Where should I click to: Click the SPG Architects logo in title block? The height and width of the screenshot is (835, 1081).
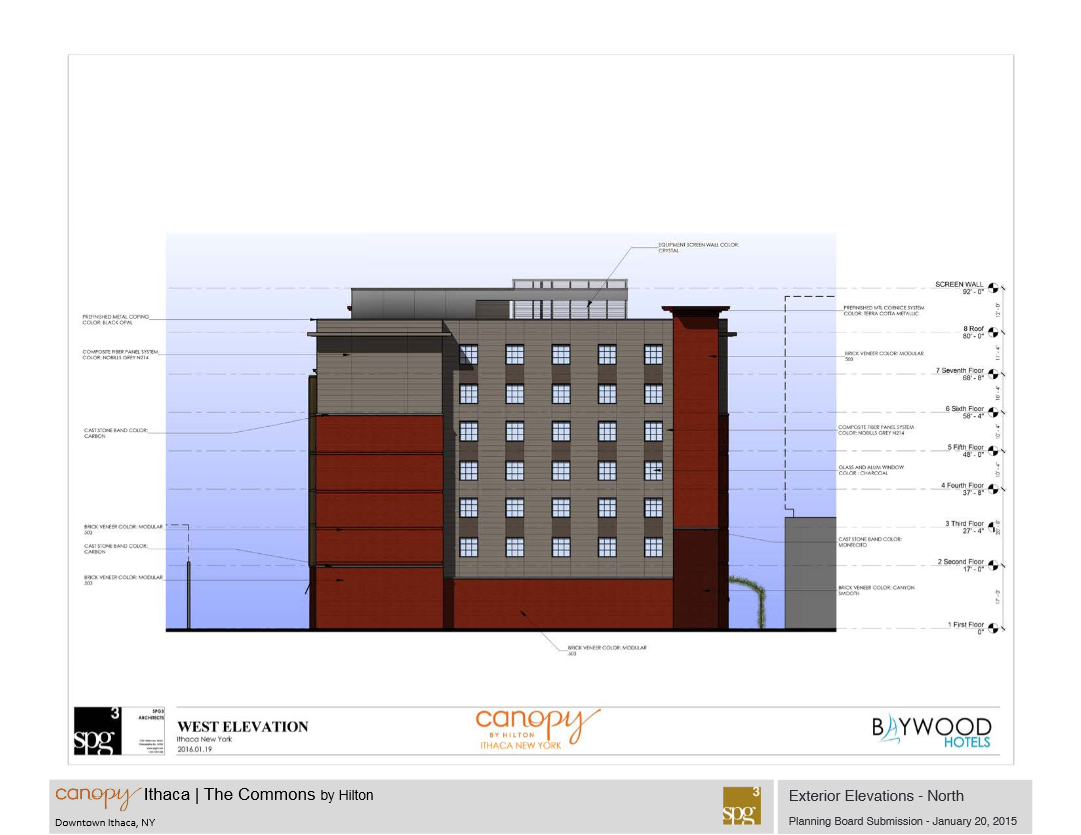tap(98, 731)
